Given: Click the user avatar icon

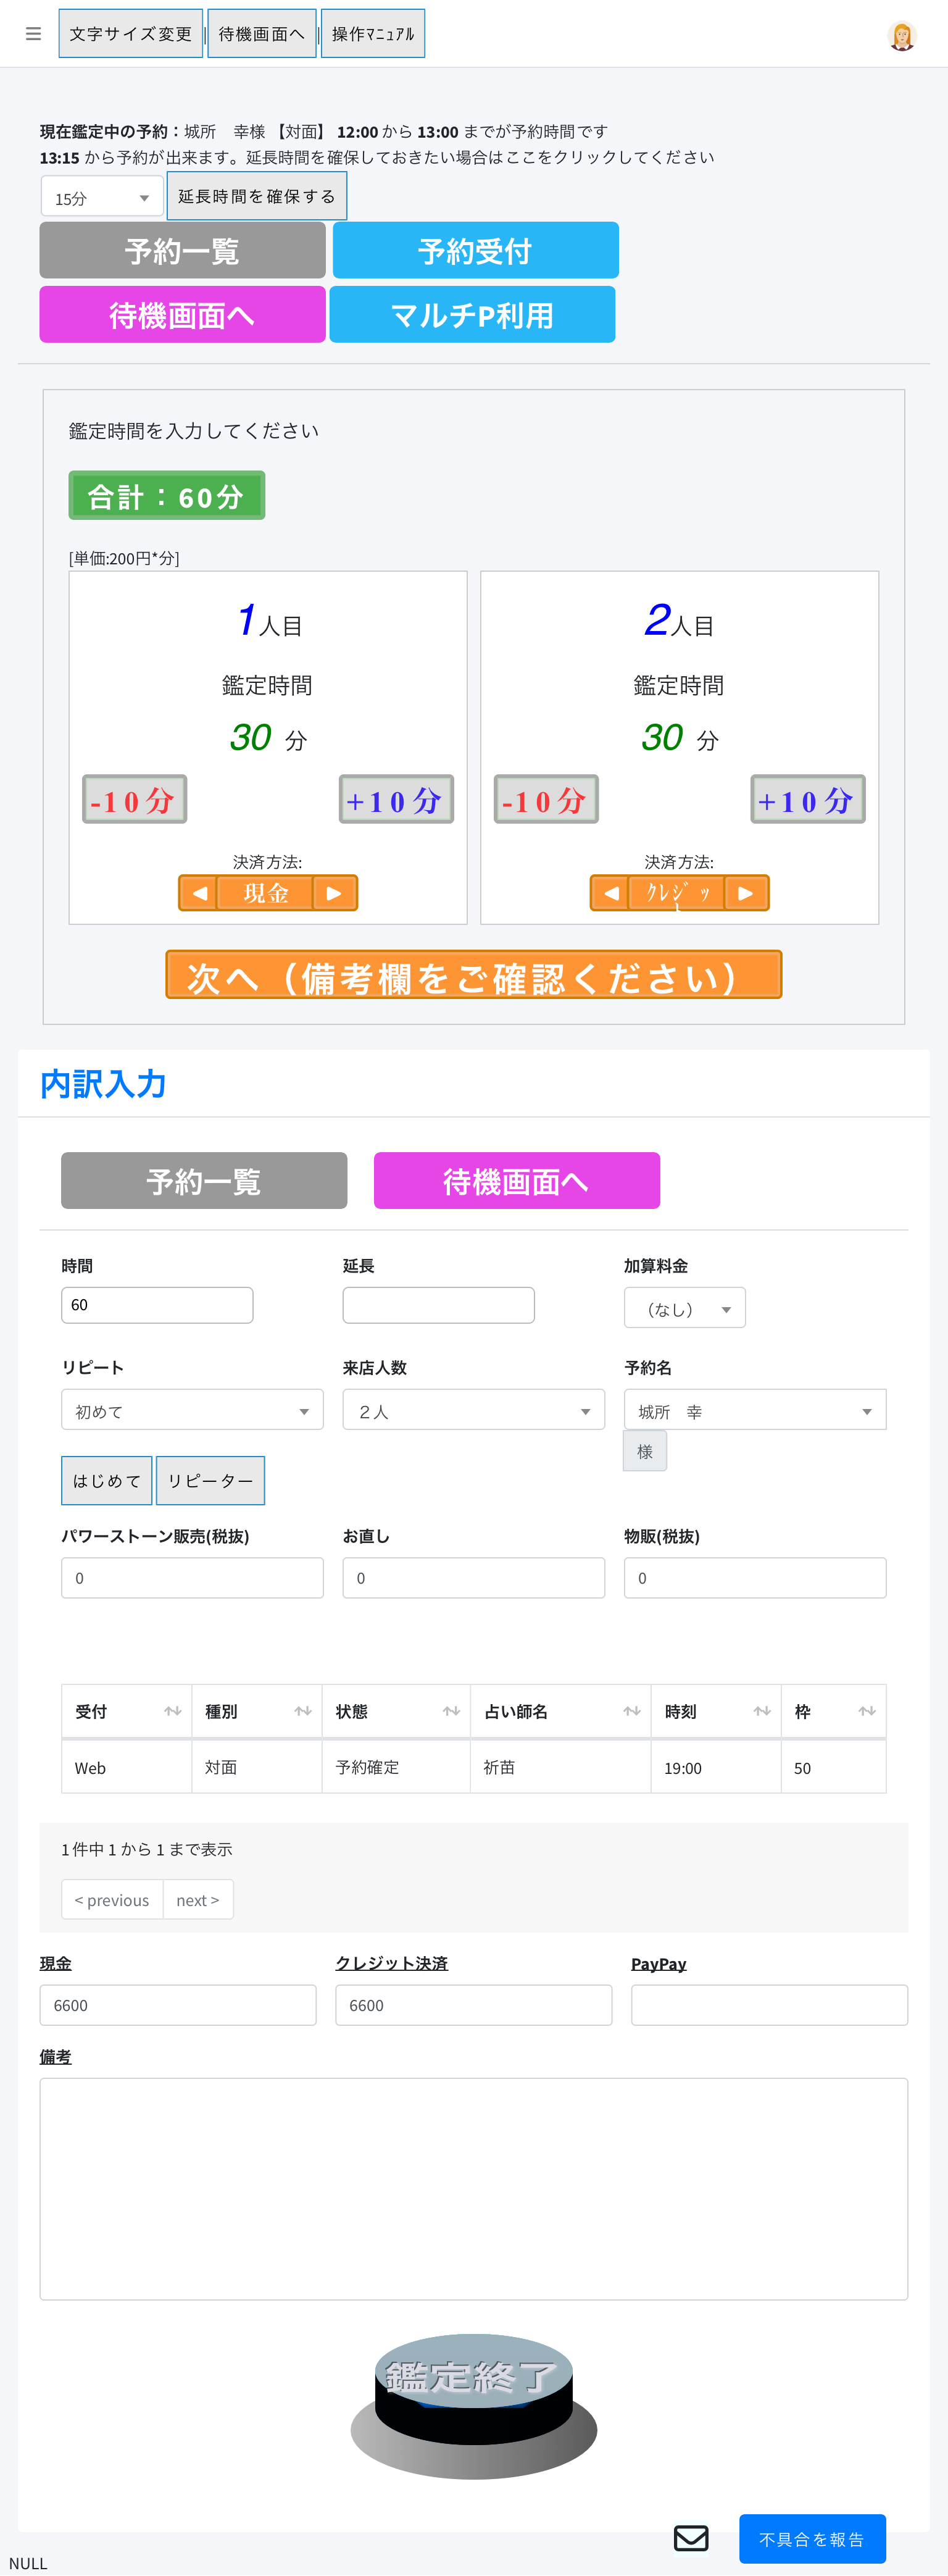Looking at the screenshot, I should tap(901, 36).
